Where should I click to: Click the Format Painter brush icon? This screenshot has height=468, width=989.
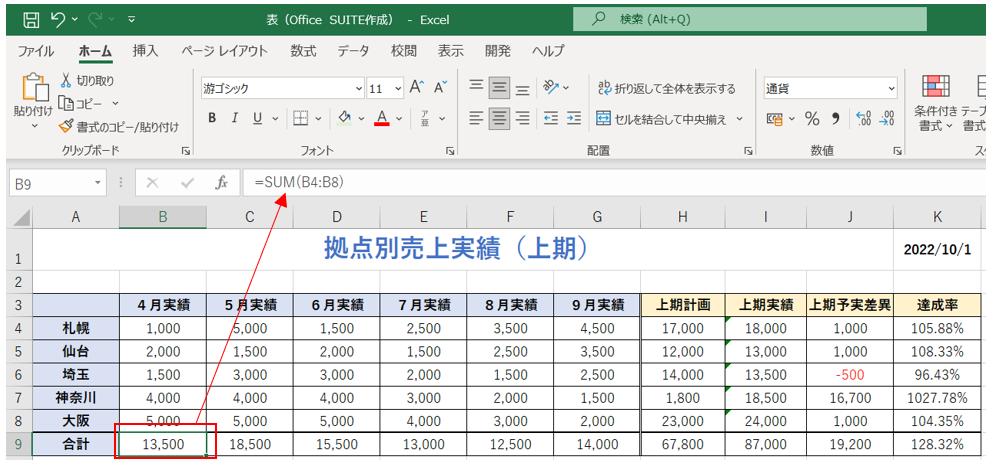pos(66,126)
